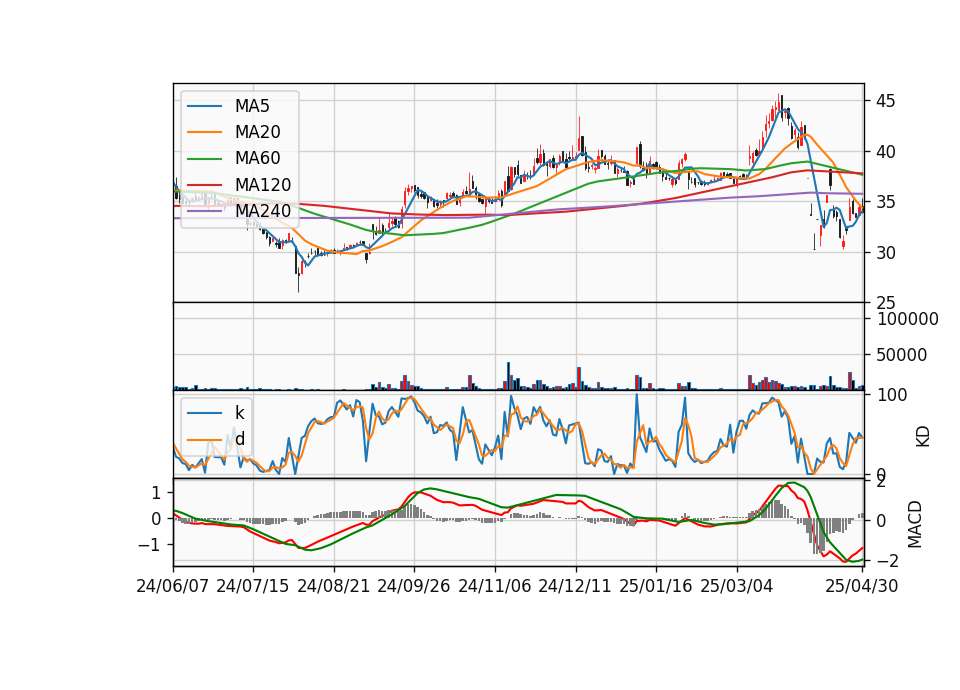Click the 24/11/06 date axis label
Image resolution: width=960 pixels, height=690 pixels.
(494, 586)
